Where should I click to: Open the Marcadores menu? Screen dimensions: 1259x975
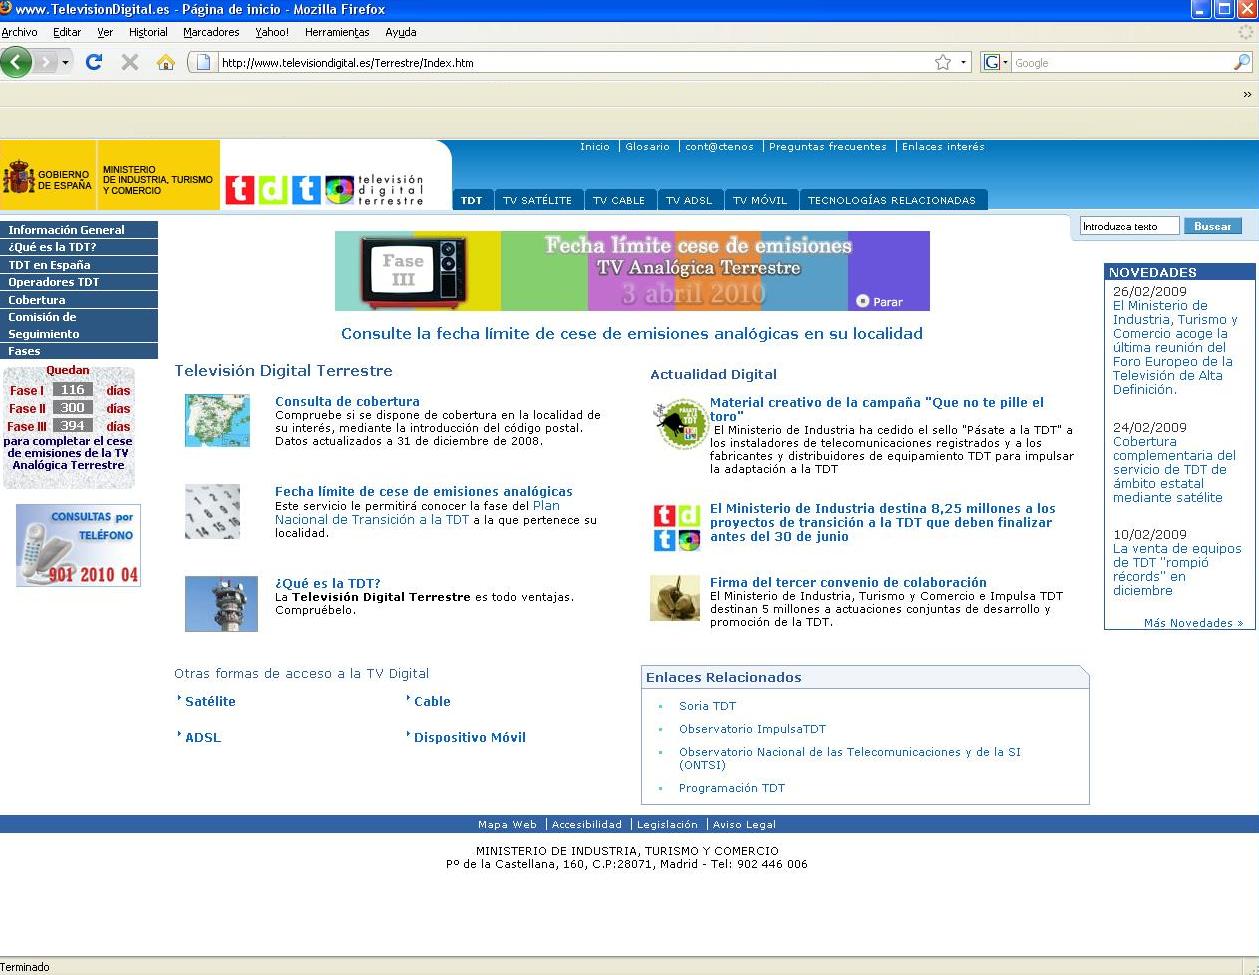pos(211,32)
